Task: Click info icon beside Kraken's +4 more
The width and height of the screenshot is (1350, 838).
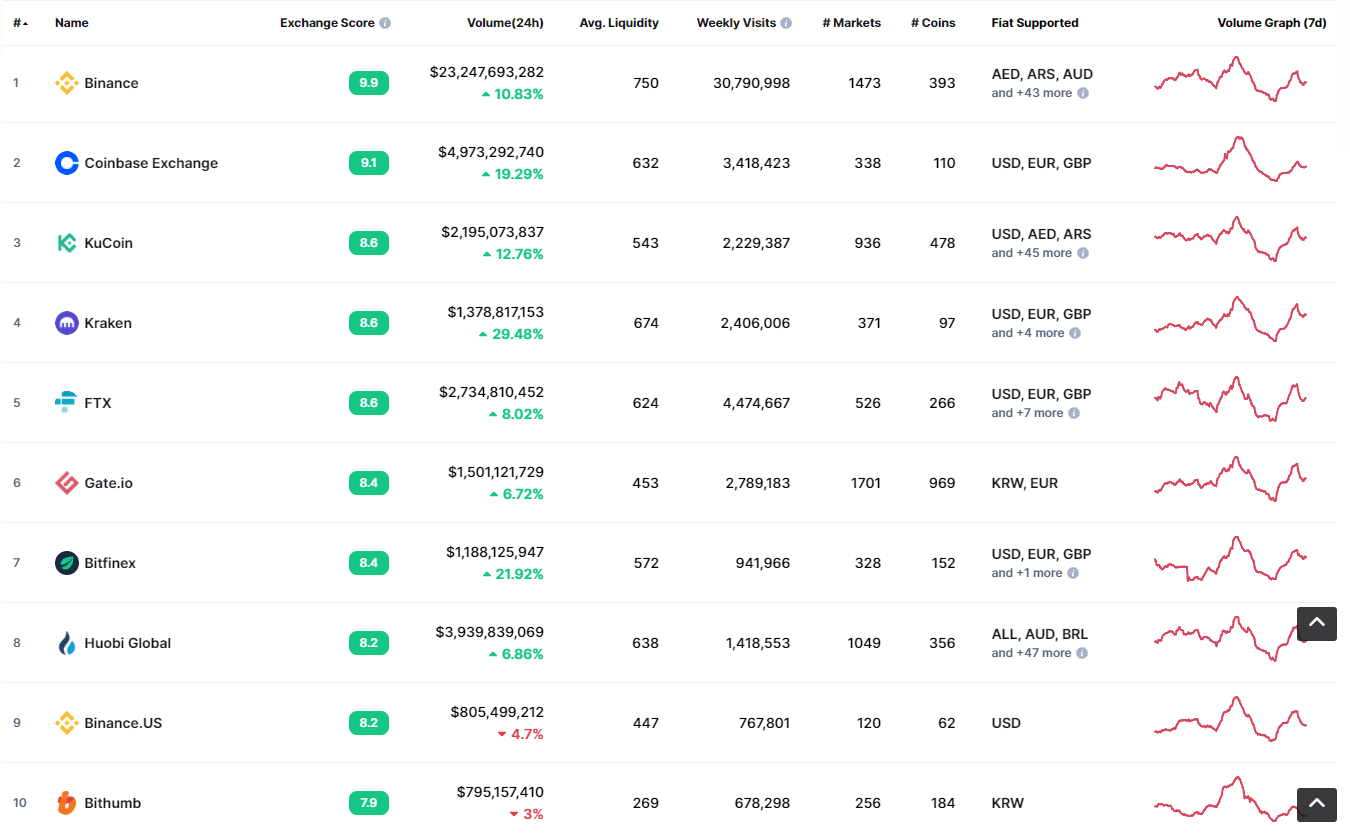Action: (x=1075, y=333)
